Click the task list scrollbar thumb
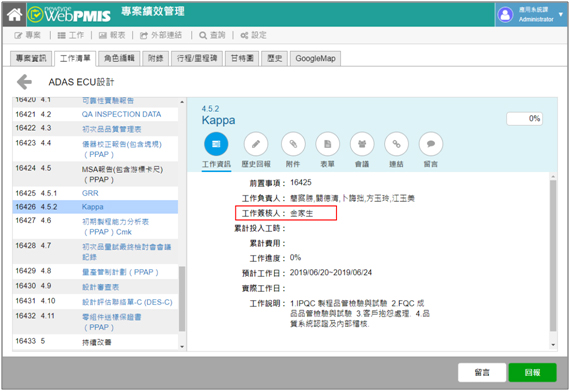Viewport: 570px width, 391px height. pos(182,299)
